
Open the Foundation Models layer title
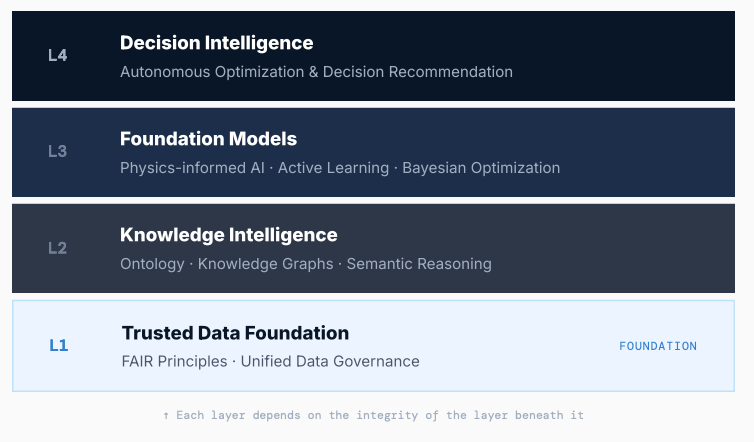(208, 139)
